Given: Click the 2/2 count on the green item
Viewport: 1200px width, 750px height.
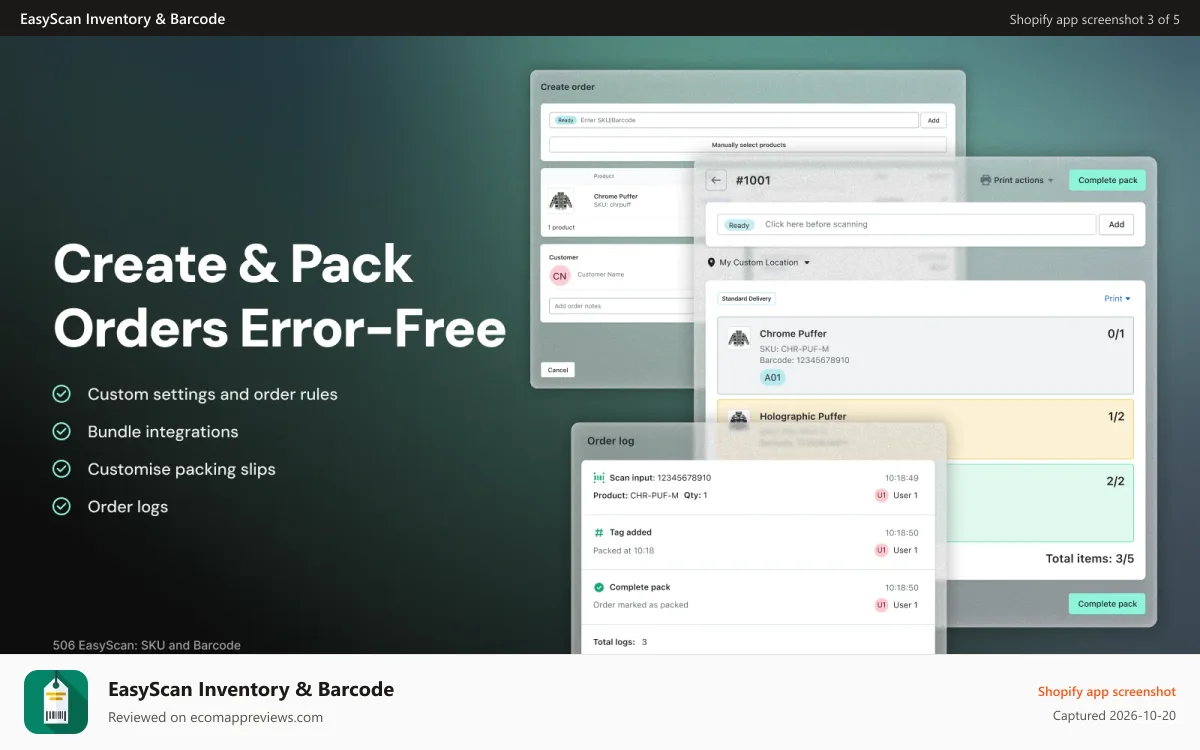Looking at the screenshot, I should tap(1116, 481).
